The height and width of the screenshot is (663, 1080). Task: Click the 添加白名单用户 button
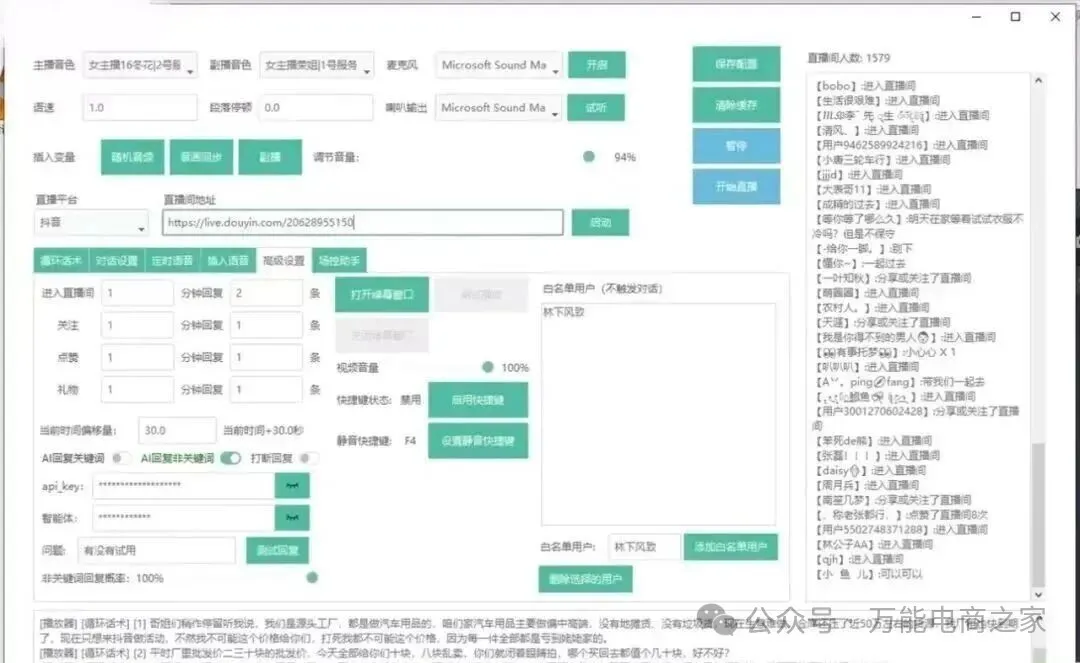tap(730, 547)
